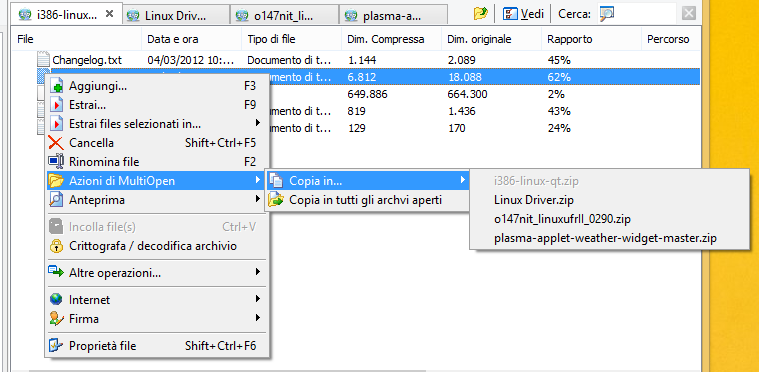
Task: Click the i386-linux tab archive icon
Action: click(x=26, y=15)
